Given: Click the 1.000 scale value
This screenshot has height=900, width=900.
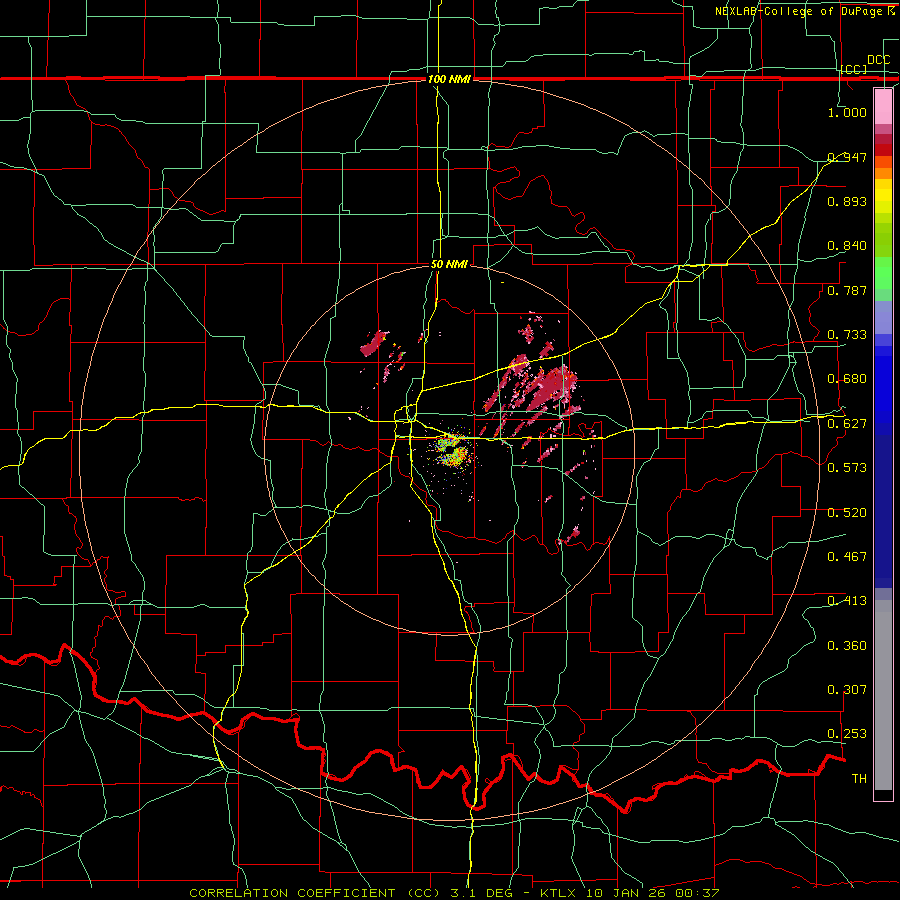Looking at the screenshot, I should click(847, 112).
